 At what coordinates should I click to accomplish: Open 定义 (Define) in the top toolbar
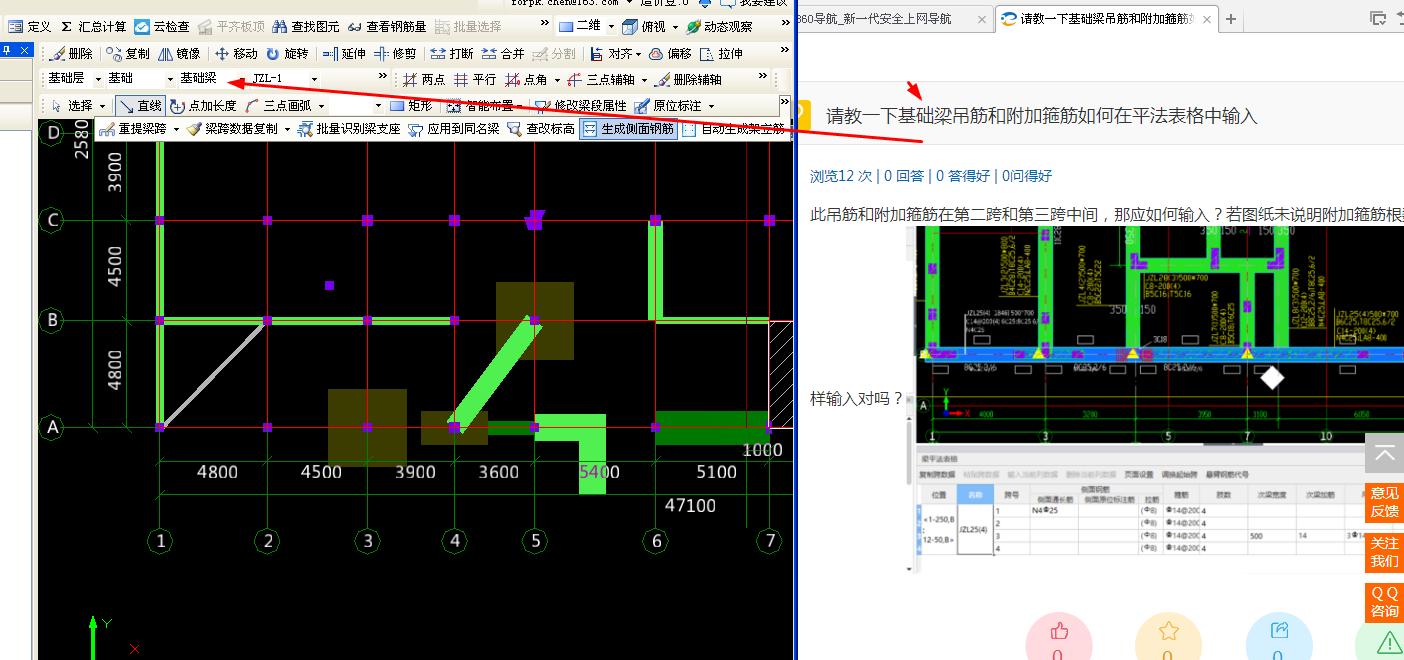click(30, 27)
